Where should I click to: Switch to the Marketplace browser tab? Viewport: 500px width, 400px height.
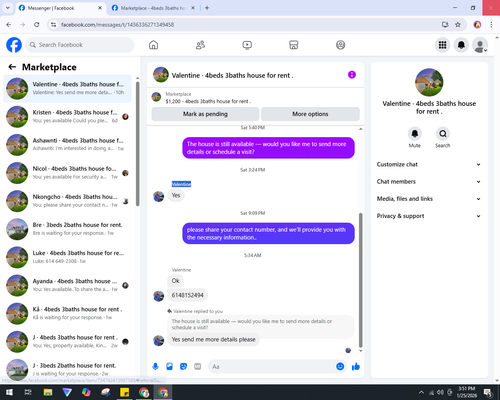[153, 8]
